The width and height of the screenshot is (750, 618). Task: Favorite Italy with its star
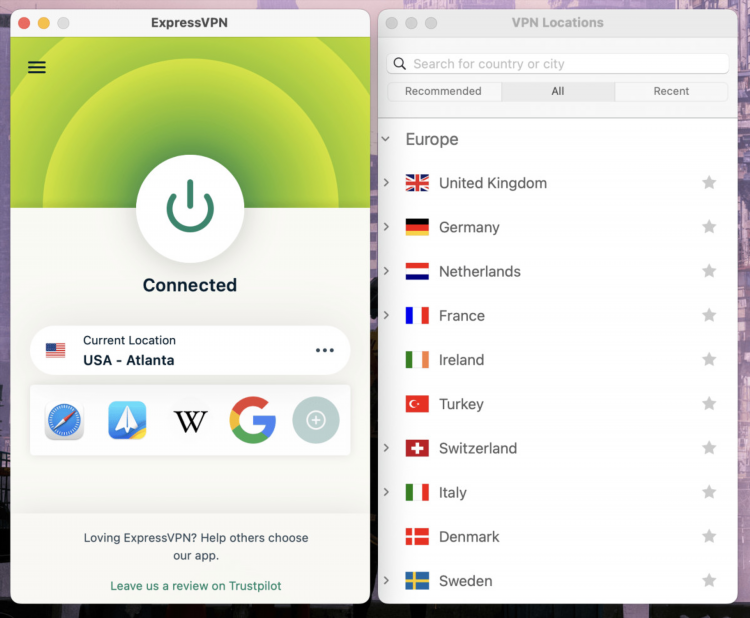(709, 492)
